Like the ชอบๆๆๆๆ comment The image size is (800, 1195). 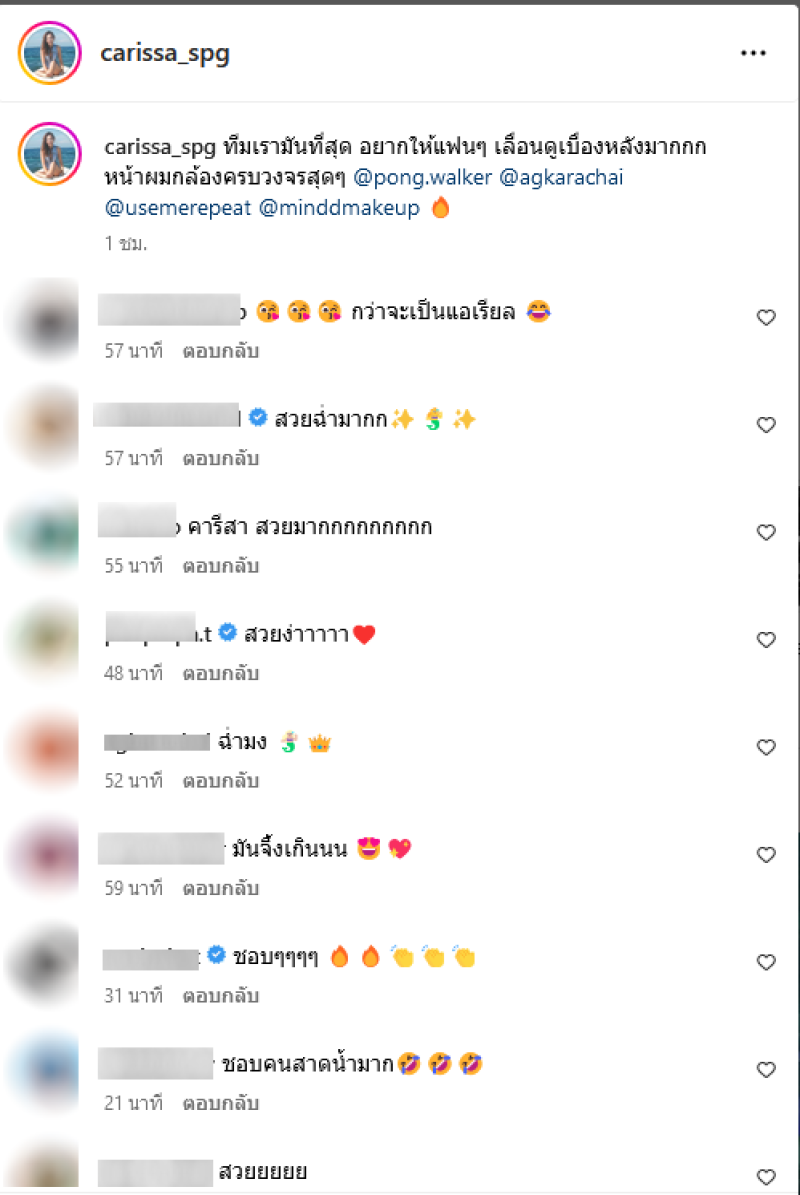(766, 963)
